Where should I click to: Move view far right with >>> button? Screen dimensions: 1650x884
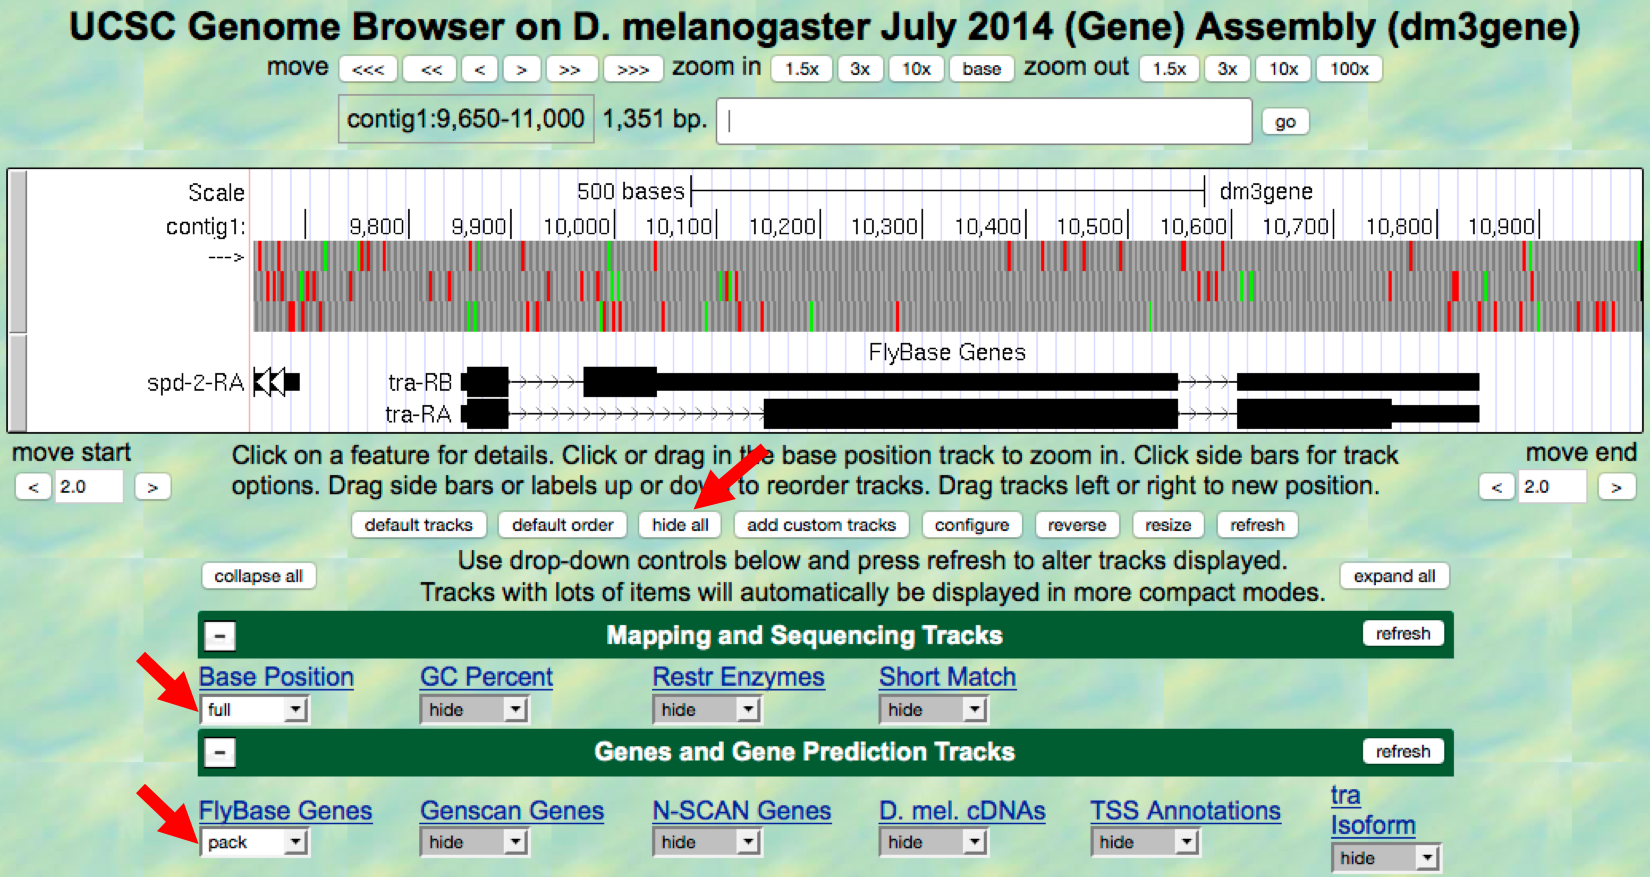coord(633,69)
